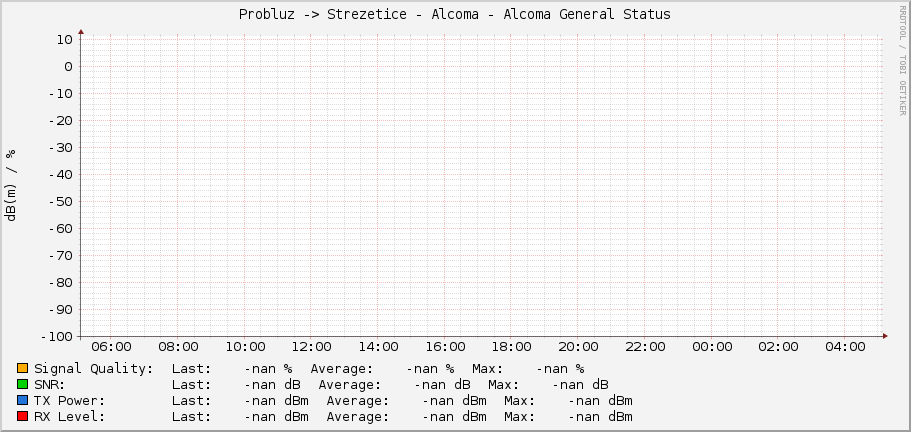Click Signal Quality Last '-nan %' value
The height and width of the screenshot is (432, 911).
coord(268,369)
